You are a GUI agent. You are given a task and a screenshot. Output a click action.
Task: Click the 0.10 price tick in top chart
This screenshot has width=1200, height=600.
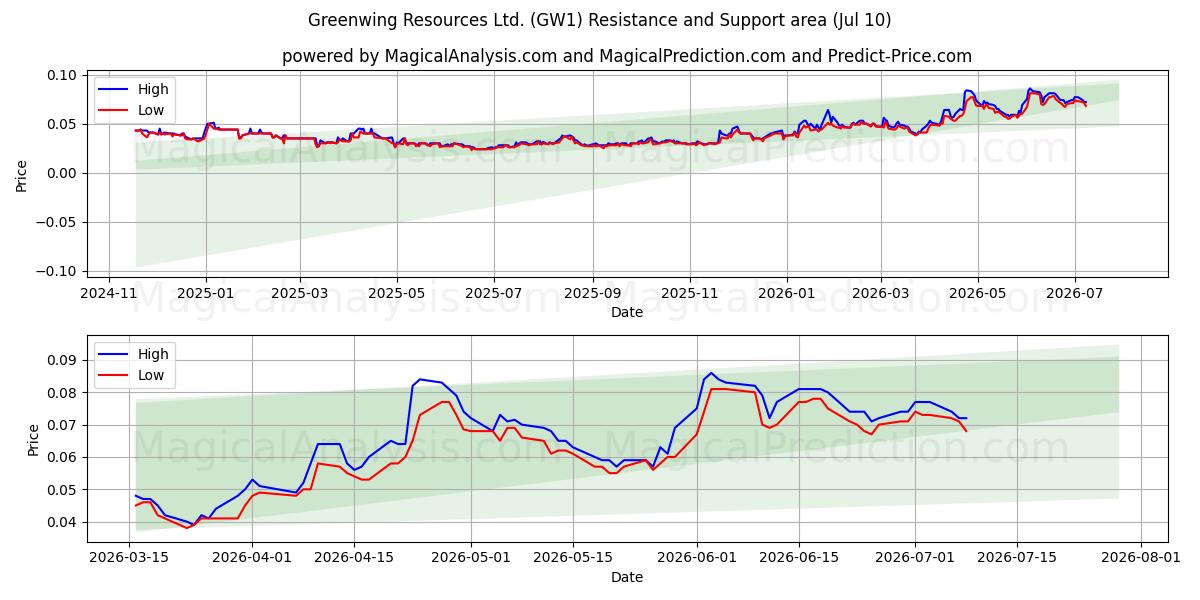click(x=62, y=76)
